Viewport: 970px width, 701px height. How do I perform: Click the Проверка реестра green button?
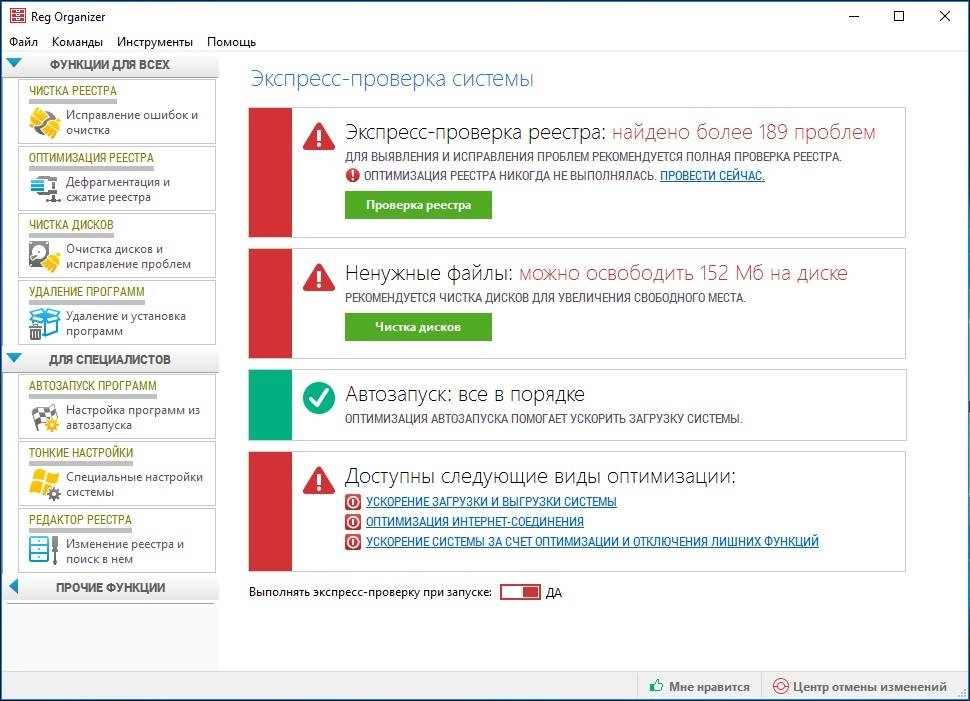tap(418, 205)
